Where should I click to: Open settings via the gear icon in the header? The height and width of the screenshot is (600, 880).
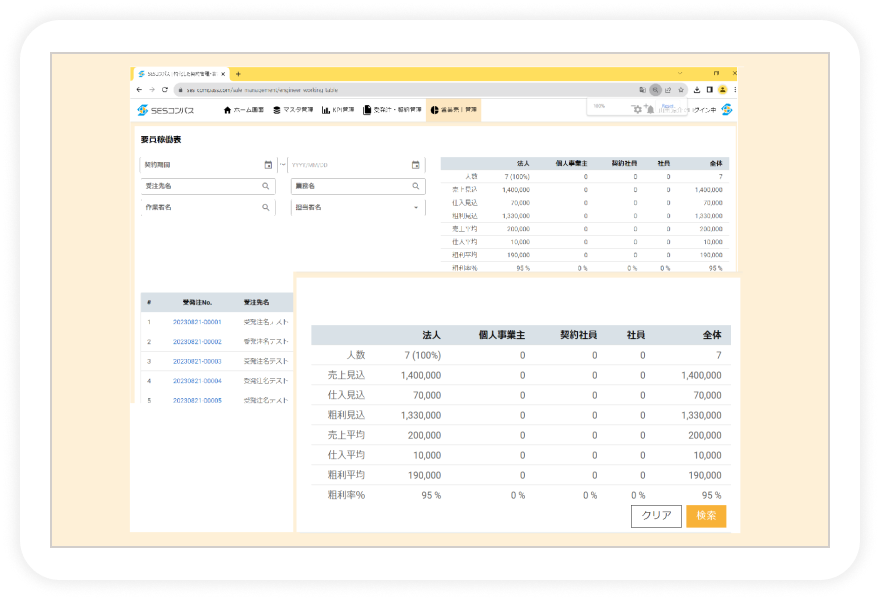point(637,109)
